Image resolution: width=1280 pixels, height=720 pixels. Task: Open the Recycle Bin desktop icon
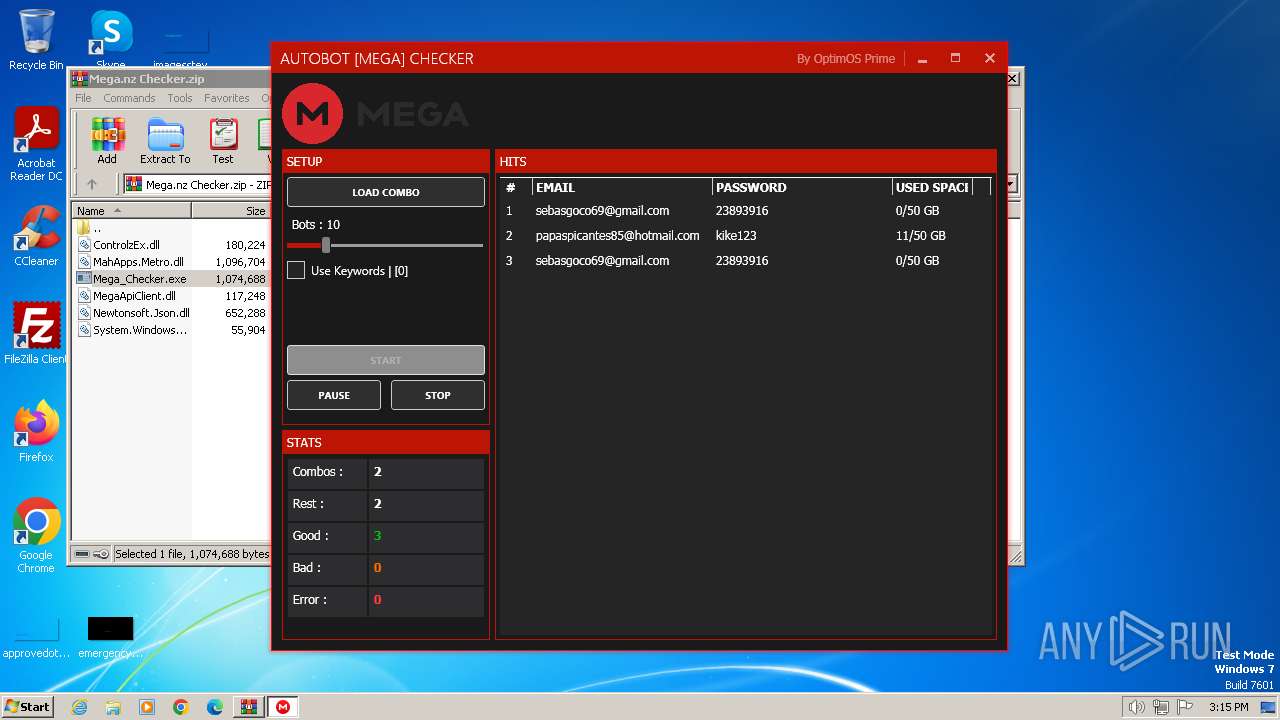click(x=36, y=40)
